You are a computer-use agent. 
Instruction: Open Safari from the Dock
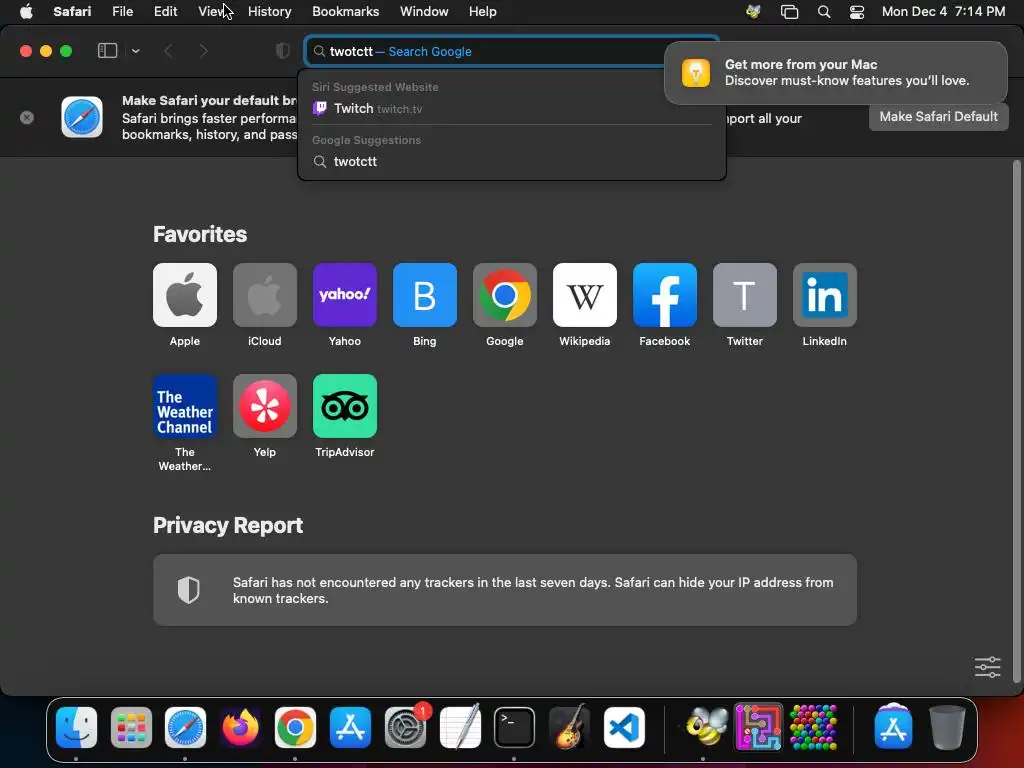pos(185,727)
